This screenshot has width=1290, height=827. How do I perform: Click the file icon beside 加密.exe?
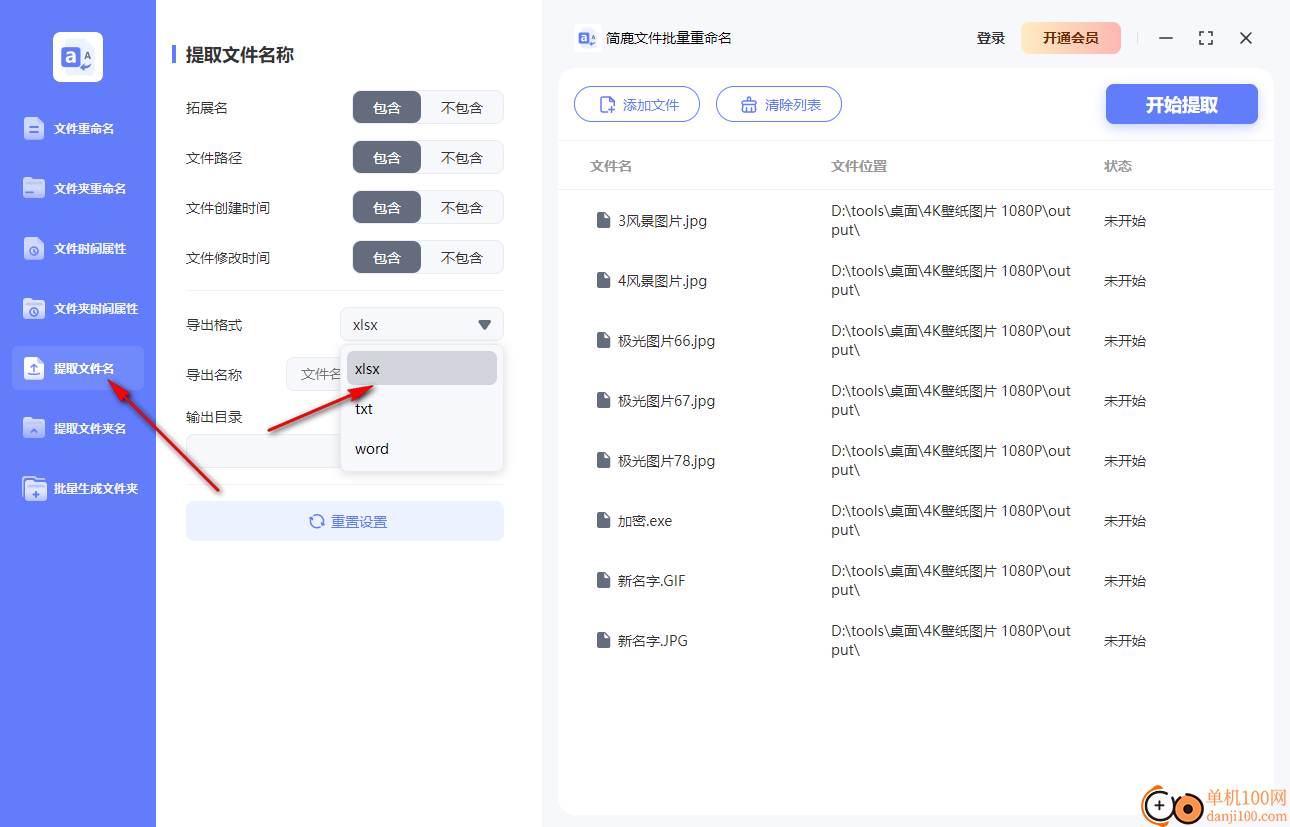[x=603, y=520]
